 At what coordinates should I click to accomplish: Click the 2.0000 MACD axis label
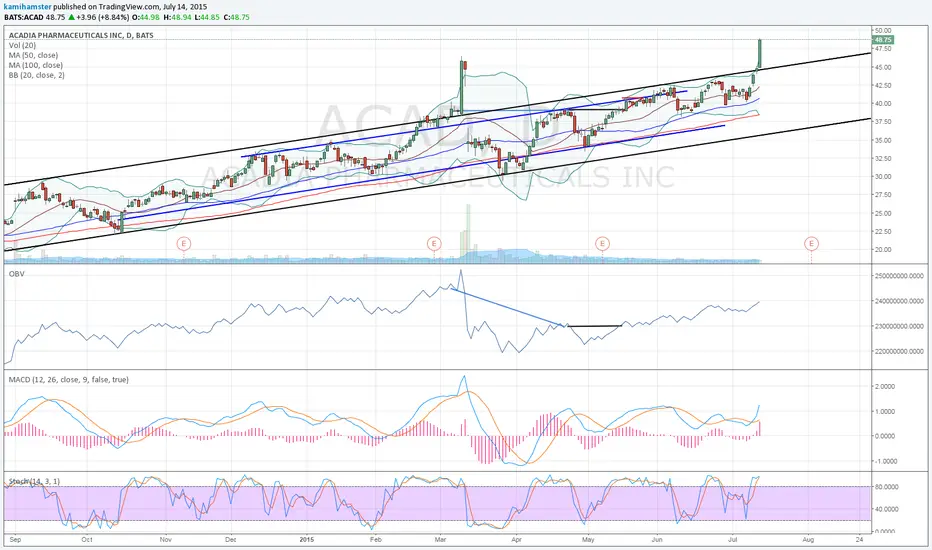tap(886, 386)
